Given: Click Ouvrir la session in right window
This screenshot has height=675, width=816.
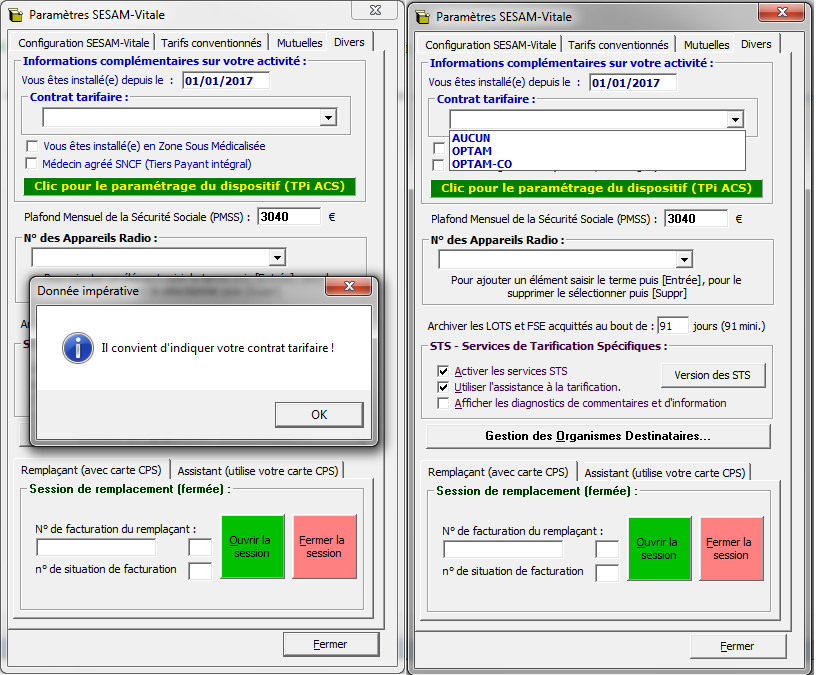Looking at the screenshot, I should (x=659, y=549).
